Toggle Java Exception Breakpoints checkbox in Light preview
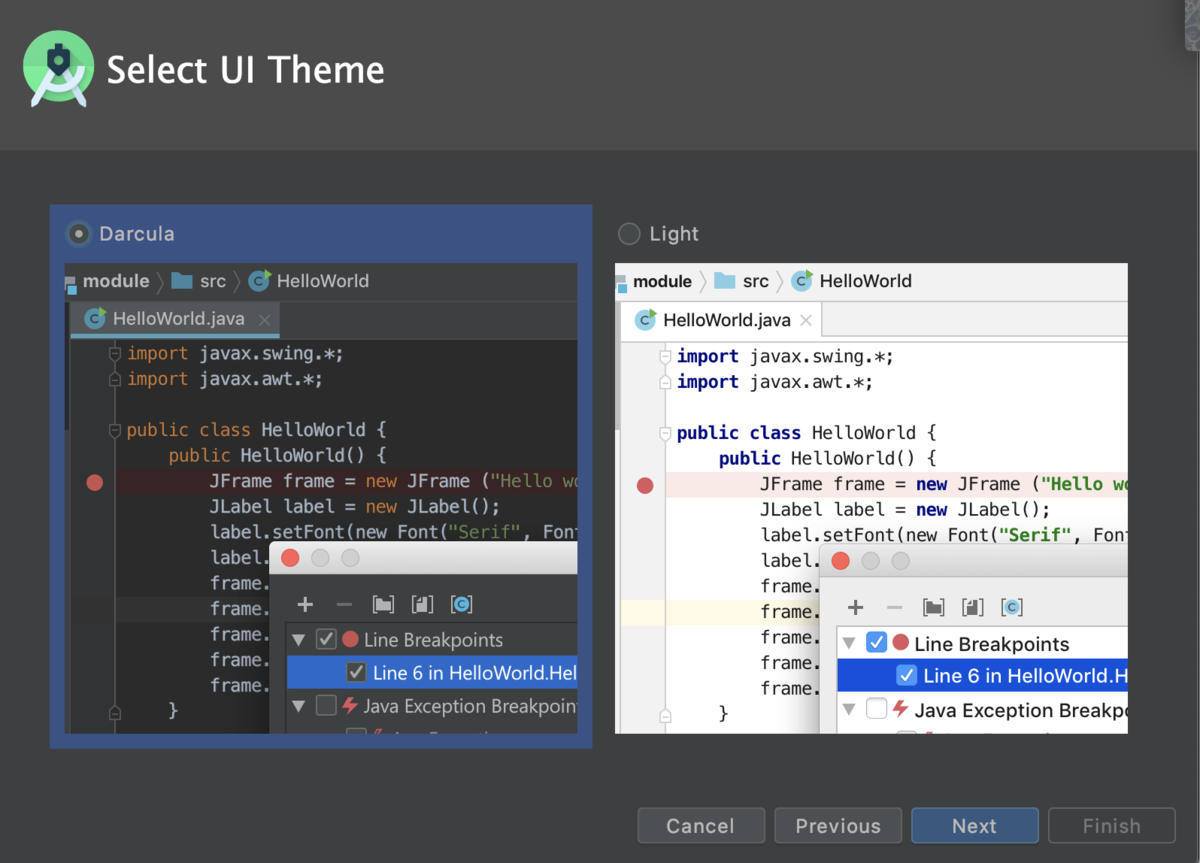 876,709
